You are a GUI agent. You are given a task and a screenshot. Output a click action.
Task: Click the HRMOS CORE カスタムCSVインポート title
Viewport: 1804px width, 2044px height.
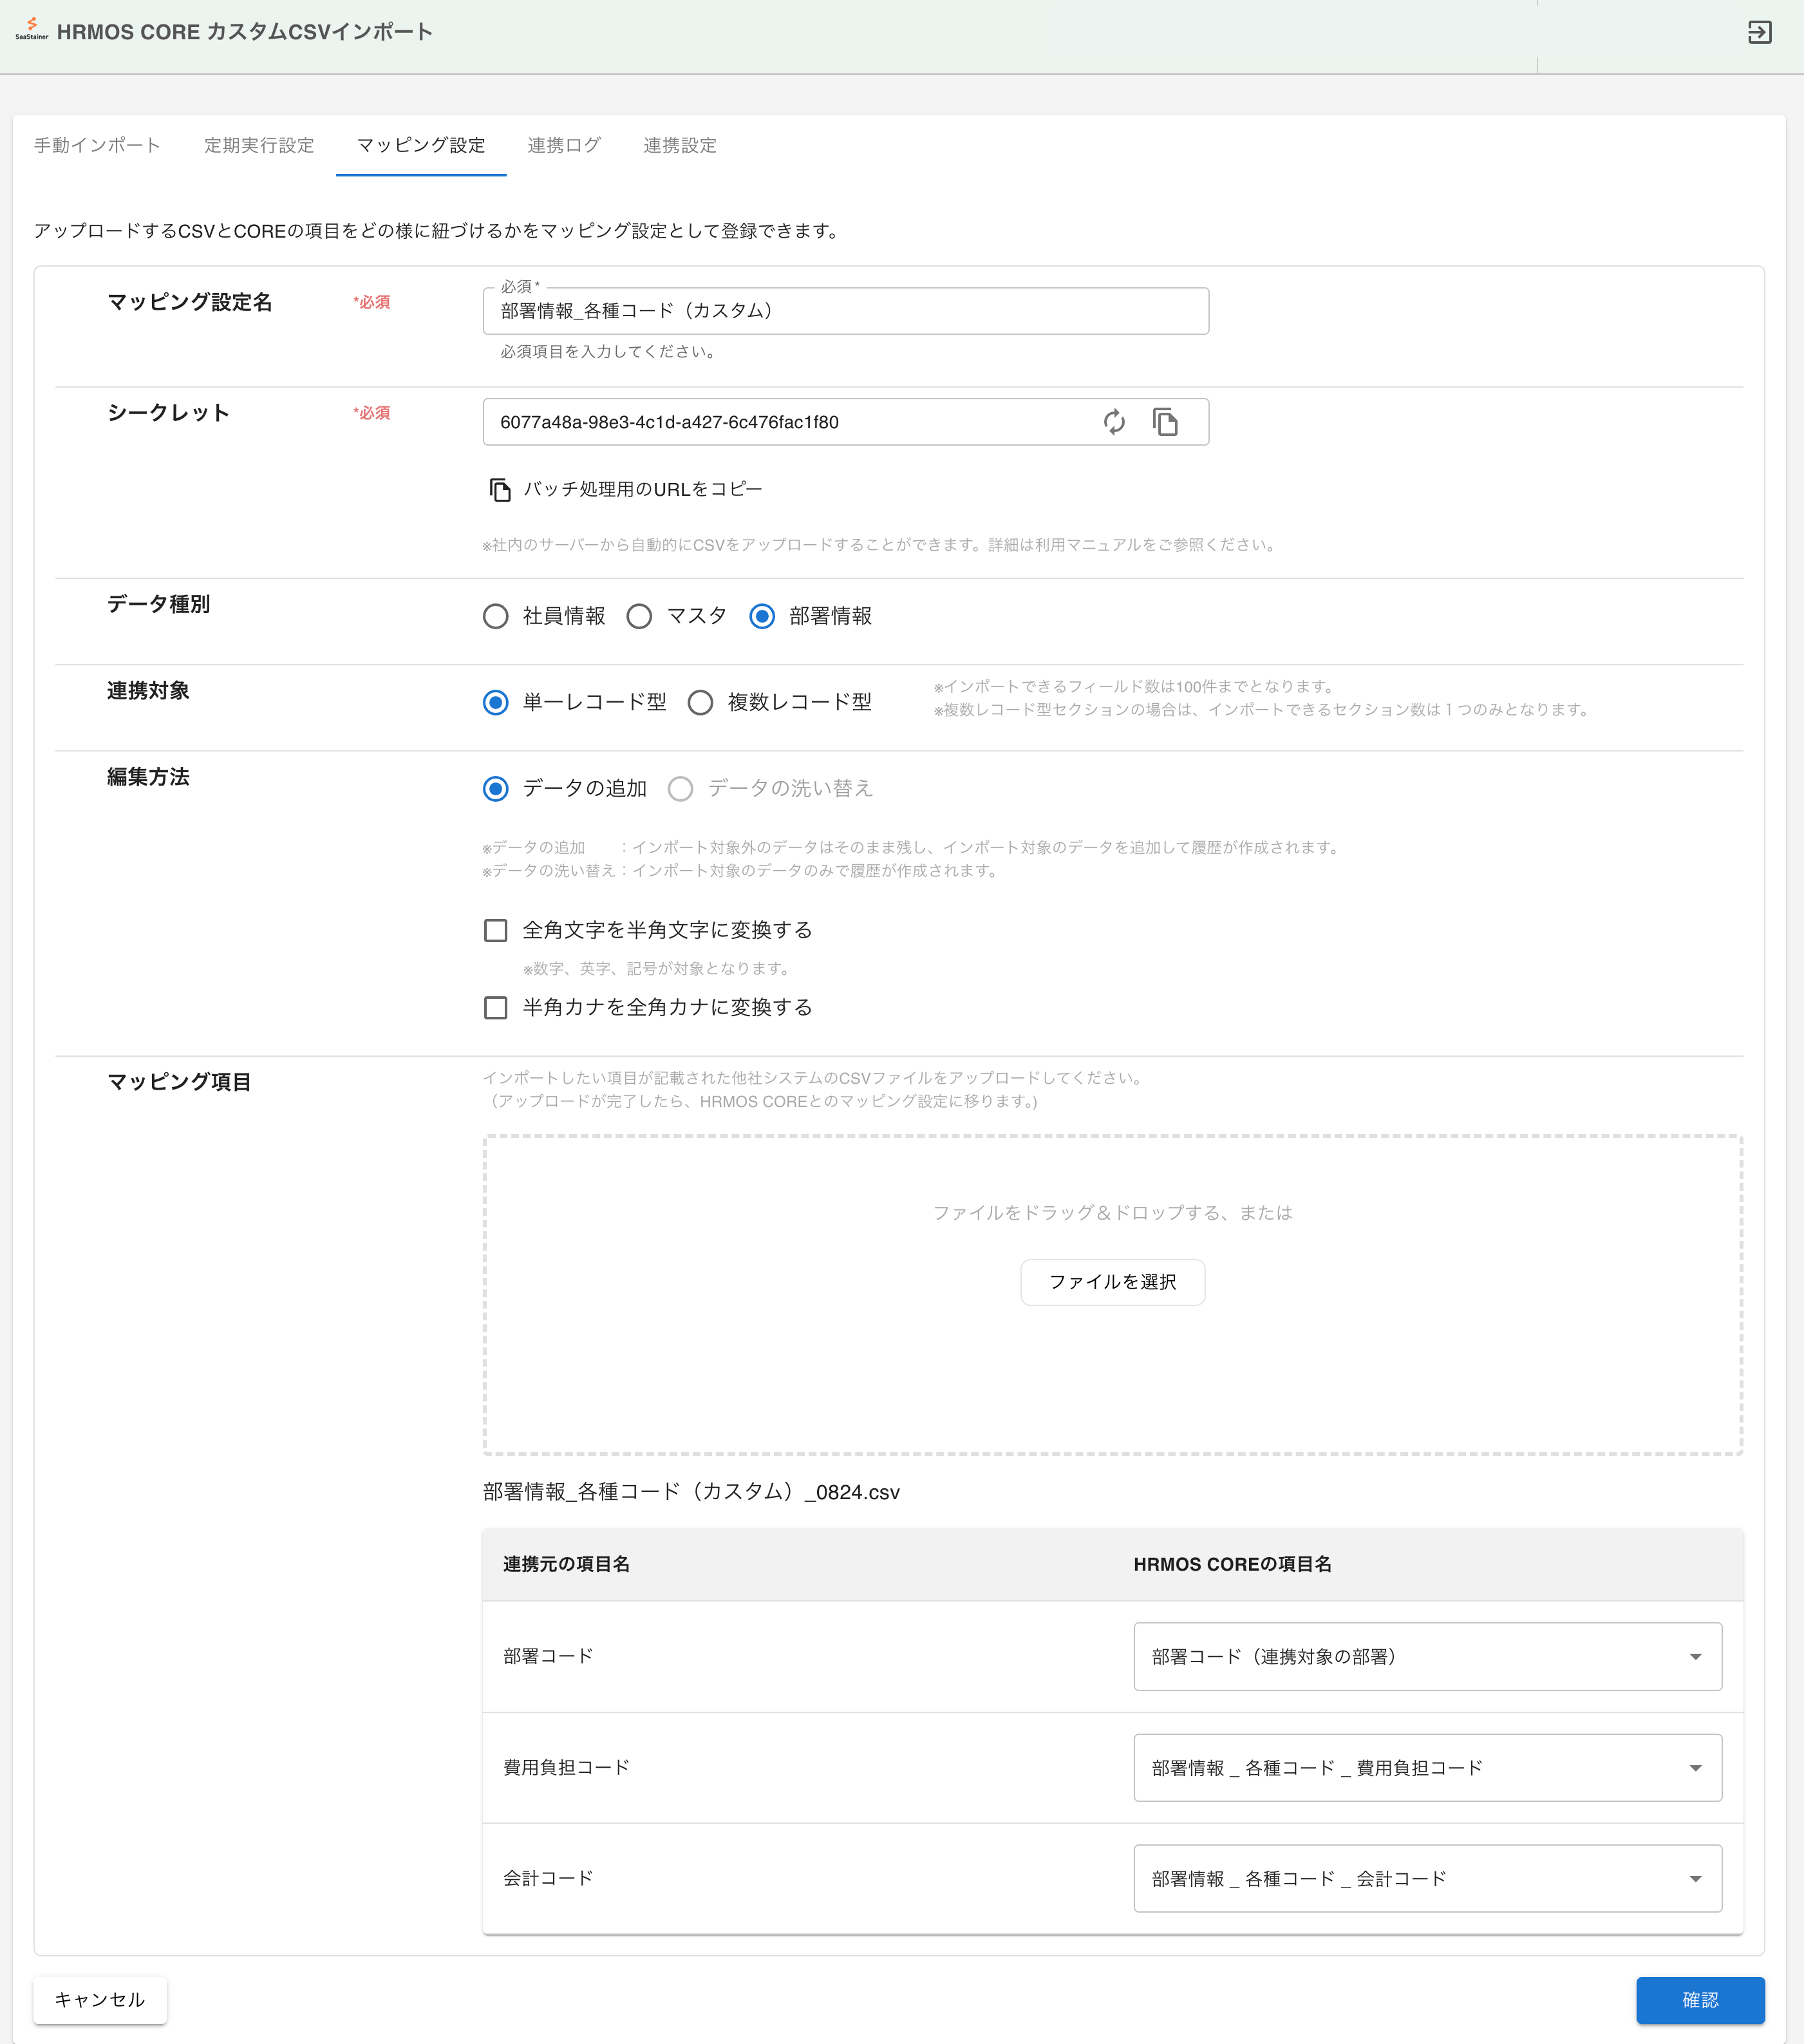(245, 32)
